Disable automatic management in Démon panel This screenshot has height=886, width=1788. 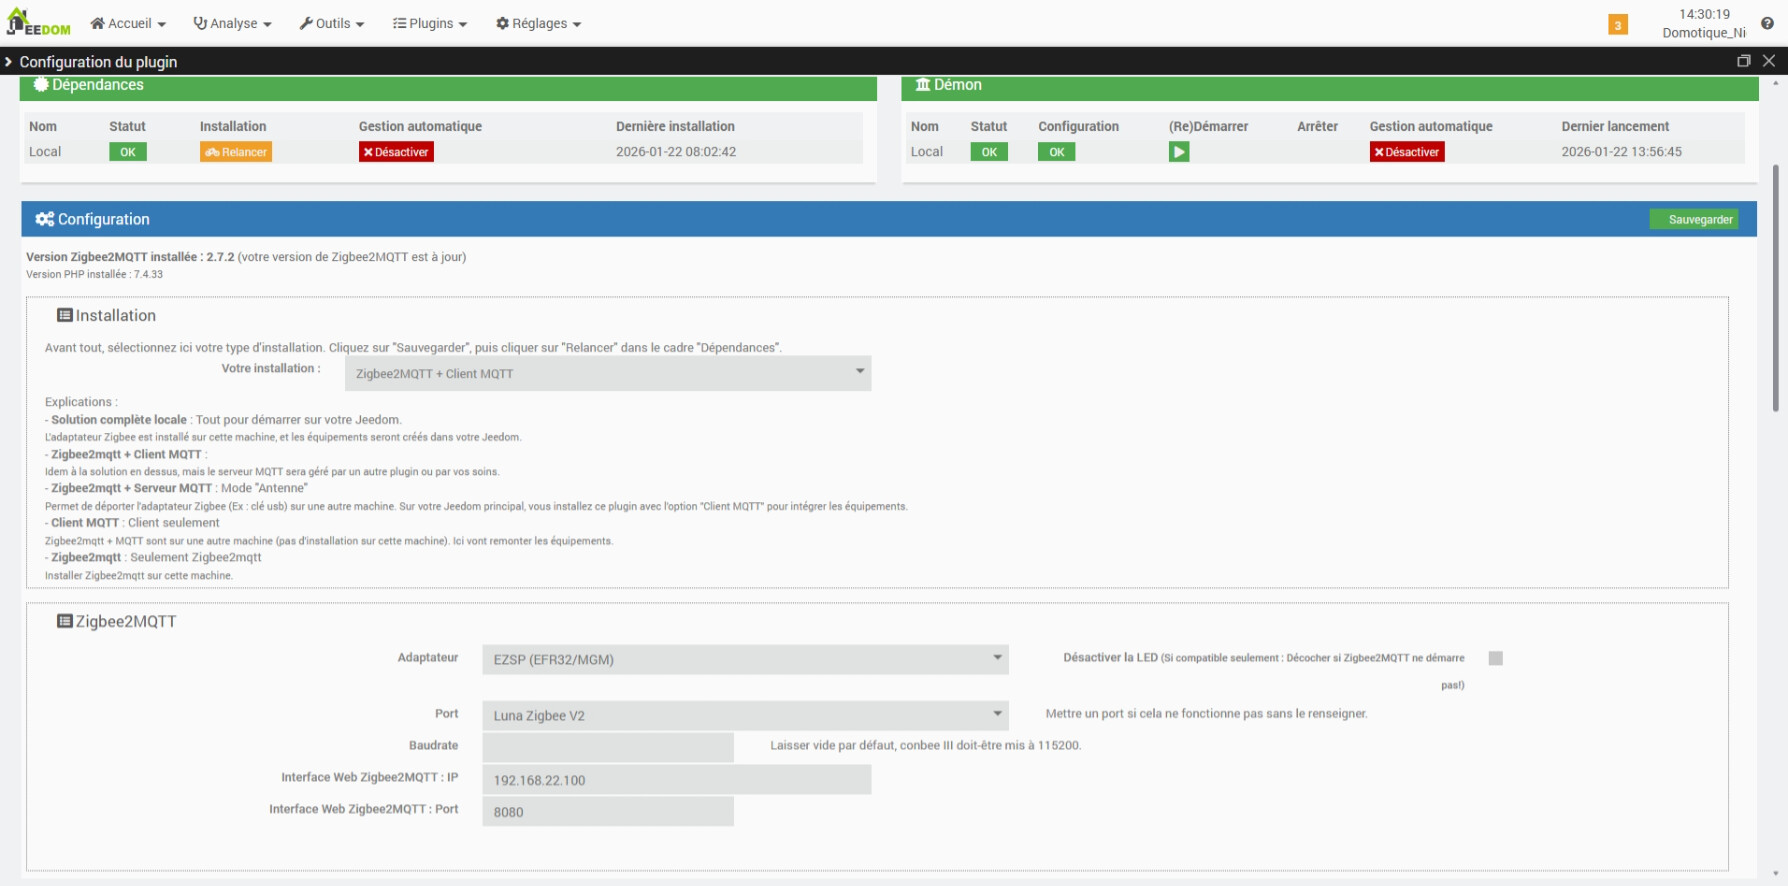tap(1407, 152)
